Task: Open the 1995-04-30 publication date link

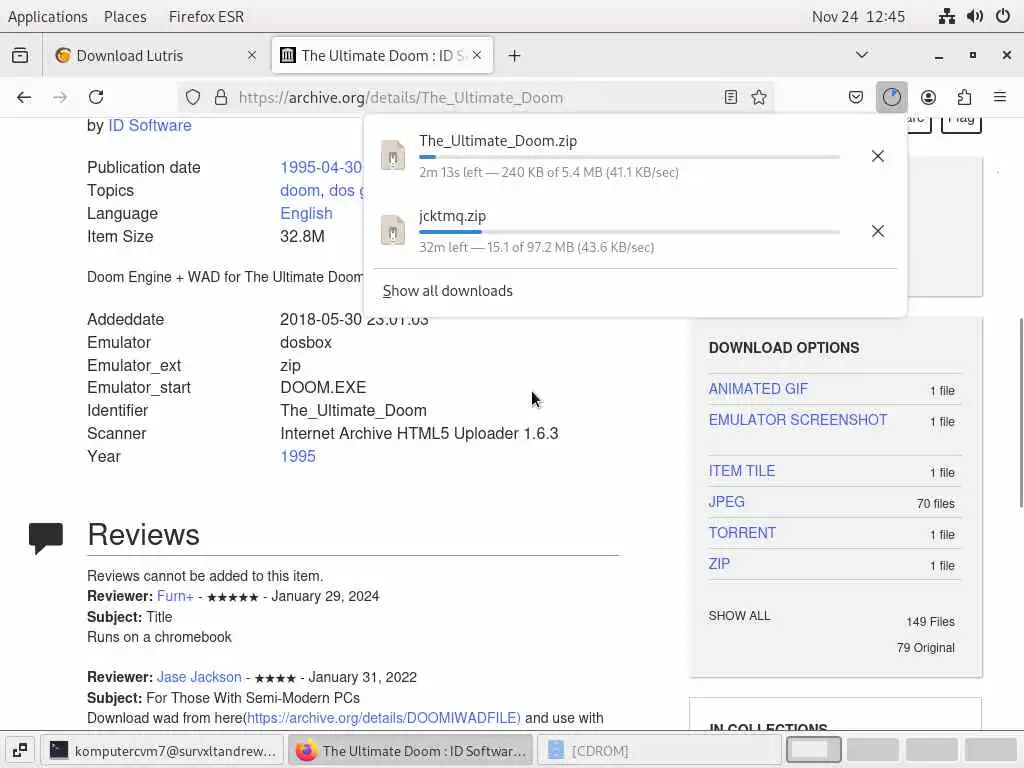Action: point(321,167)
